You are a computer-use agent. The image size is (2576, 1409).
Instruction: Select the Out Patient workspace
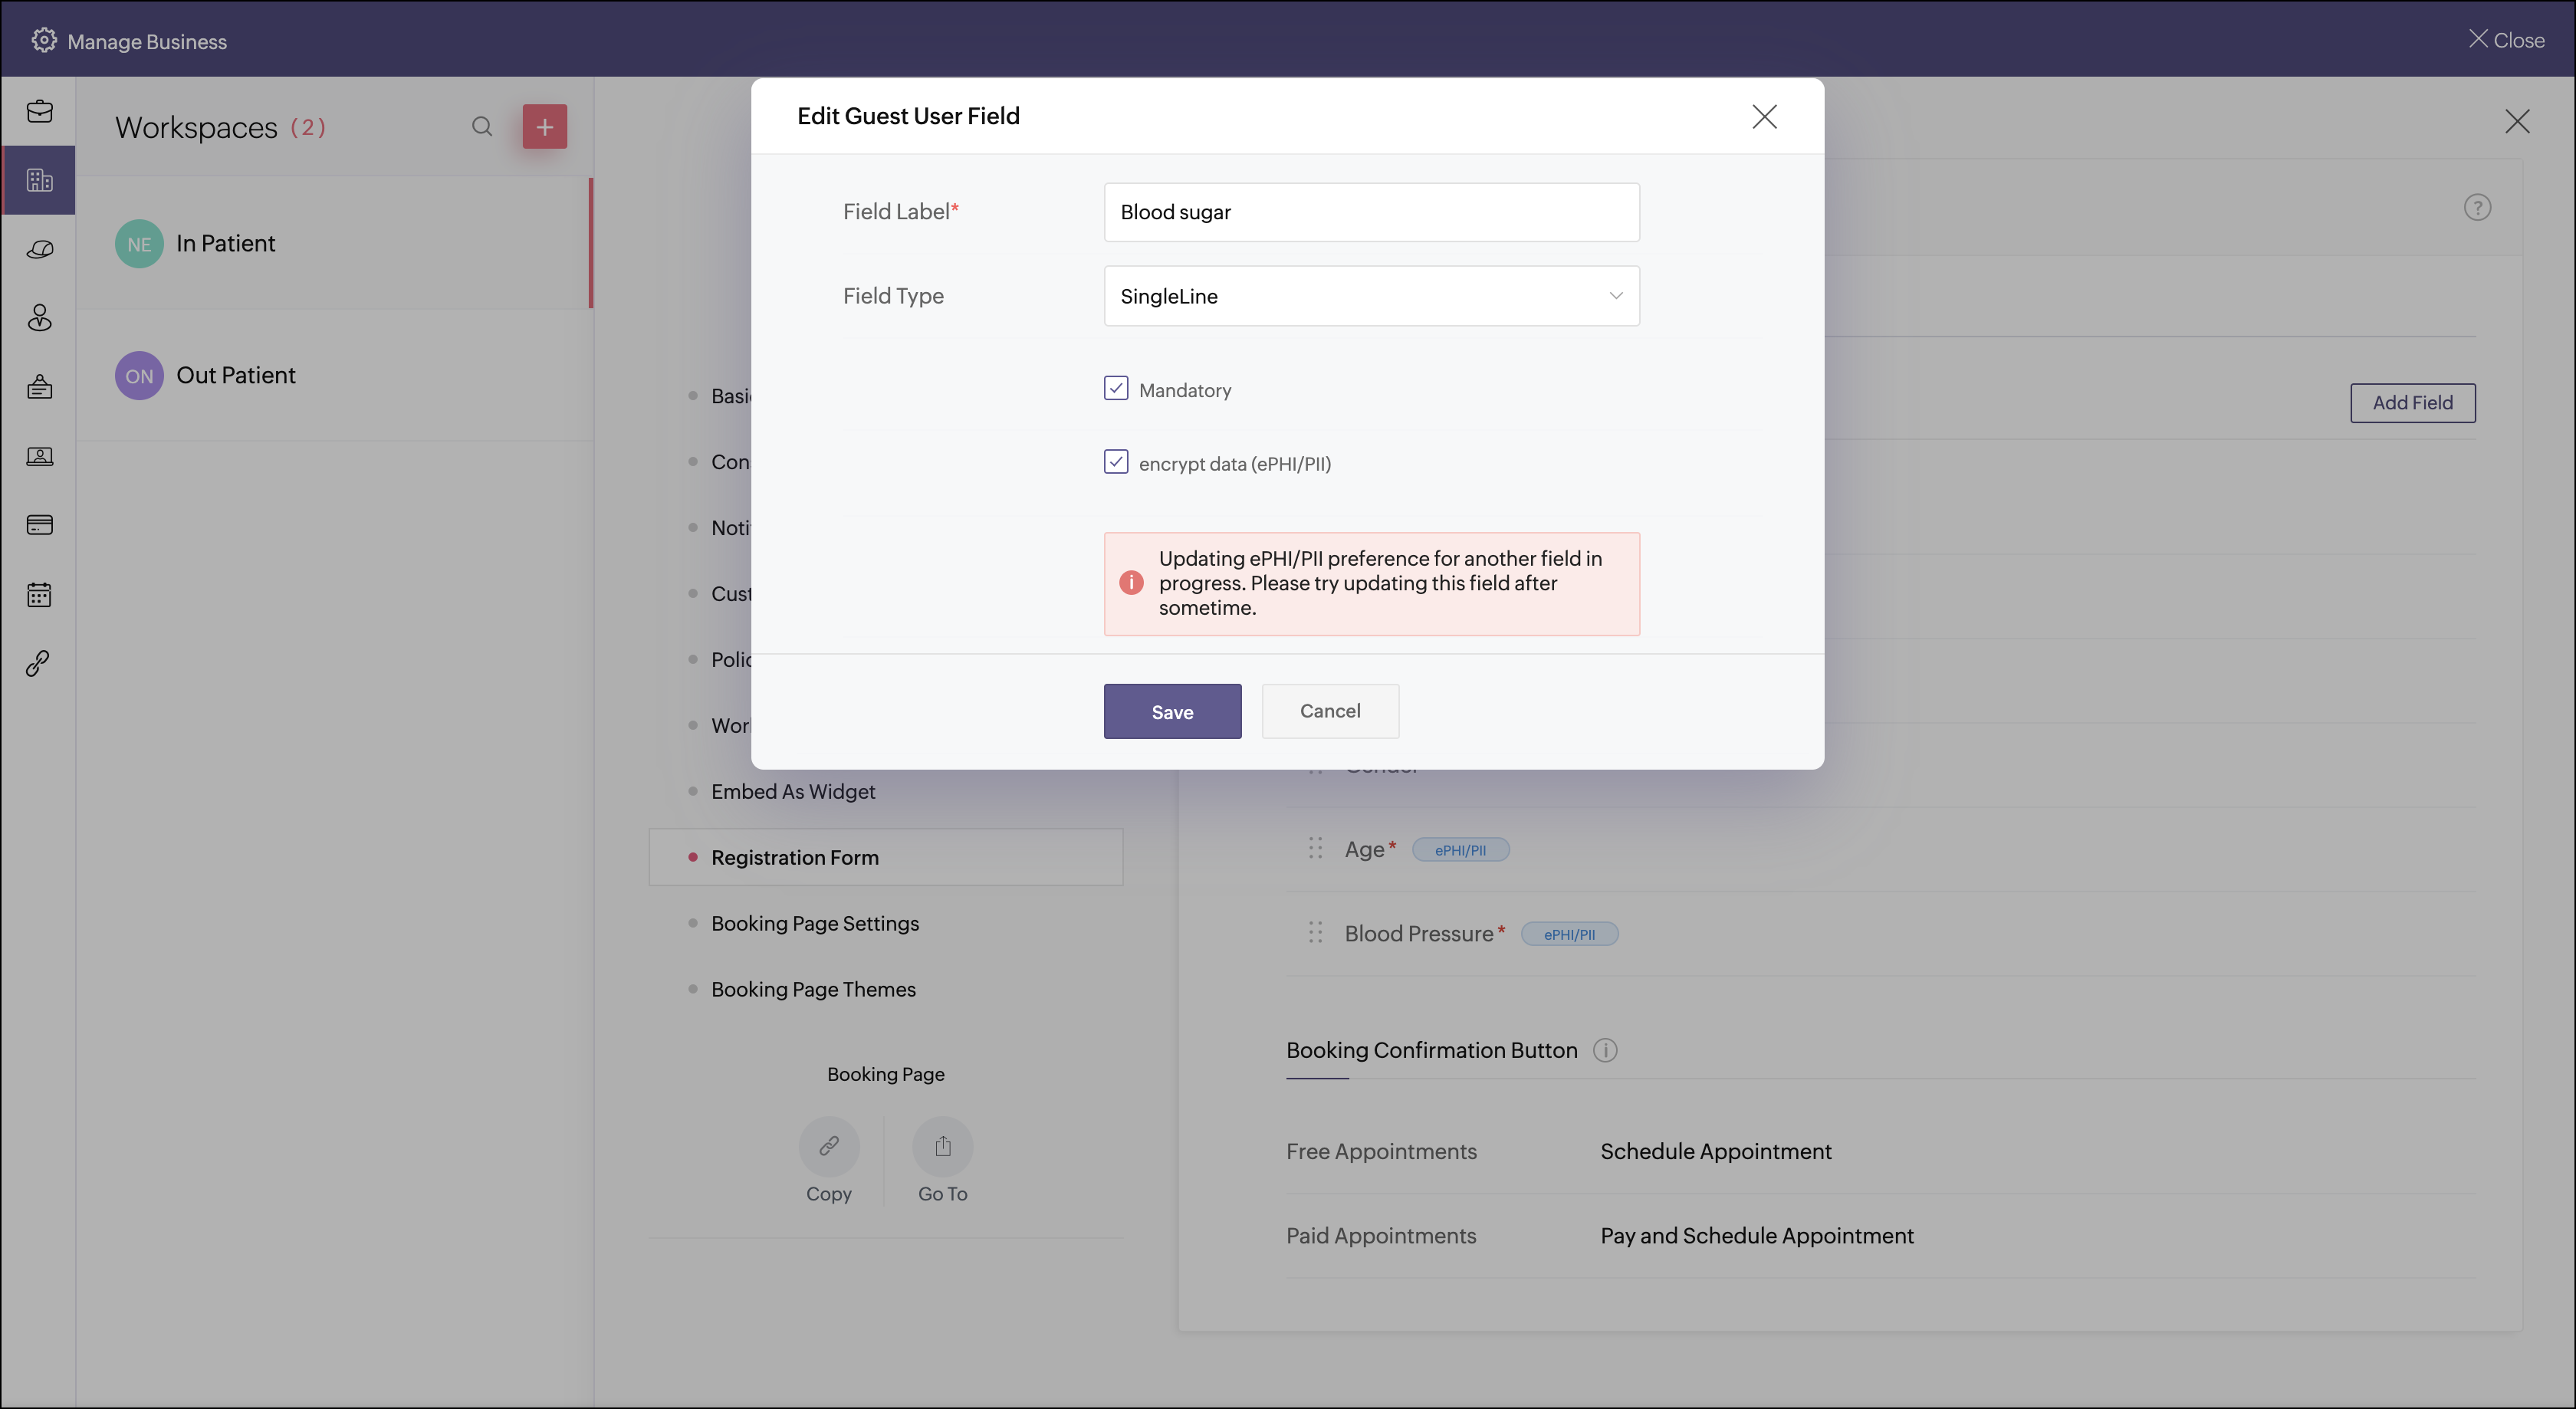[x=236, y=375]
